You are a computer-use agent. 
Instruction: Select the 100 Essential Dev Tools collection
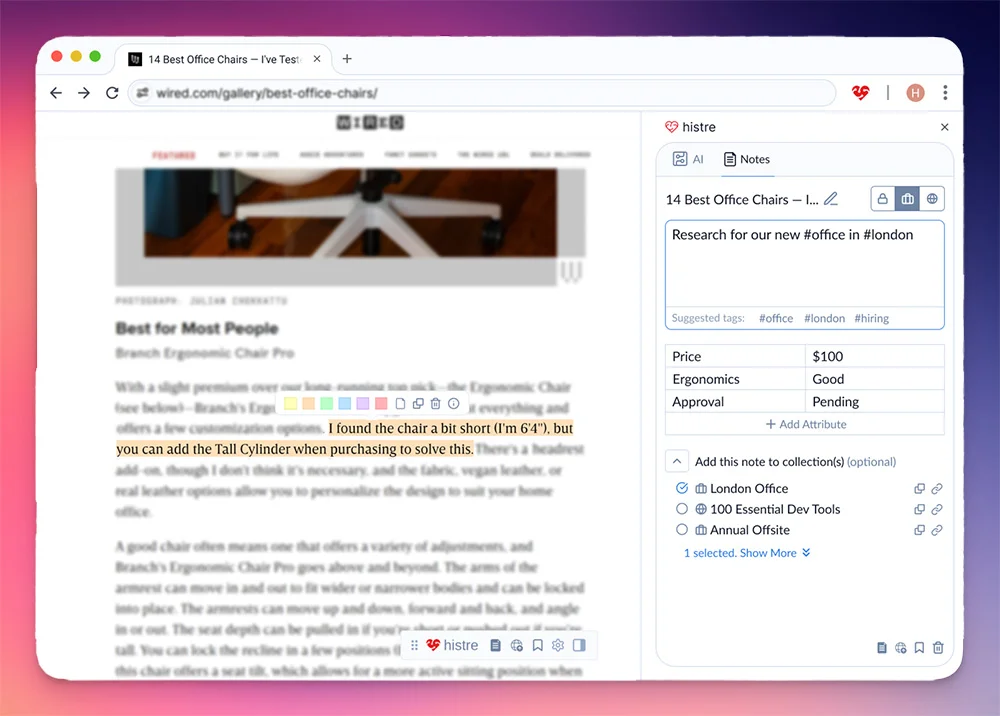(x=682, y=509)
